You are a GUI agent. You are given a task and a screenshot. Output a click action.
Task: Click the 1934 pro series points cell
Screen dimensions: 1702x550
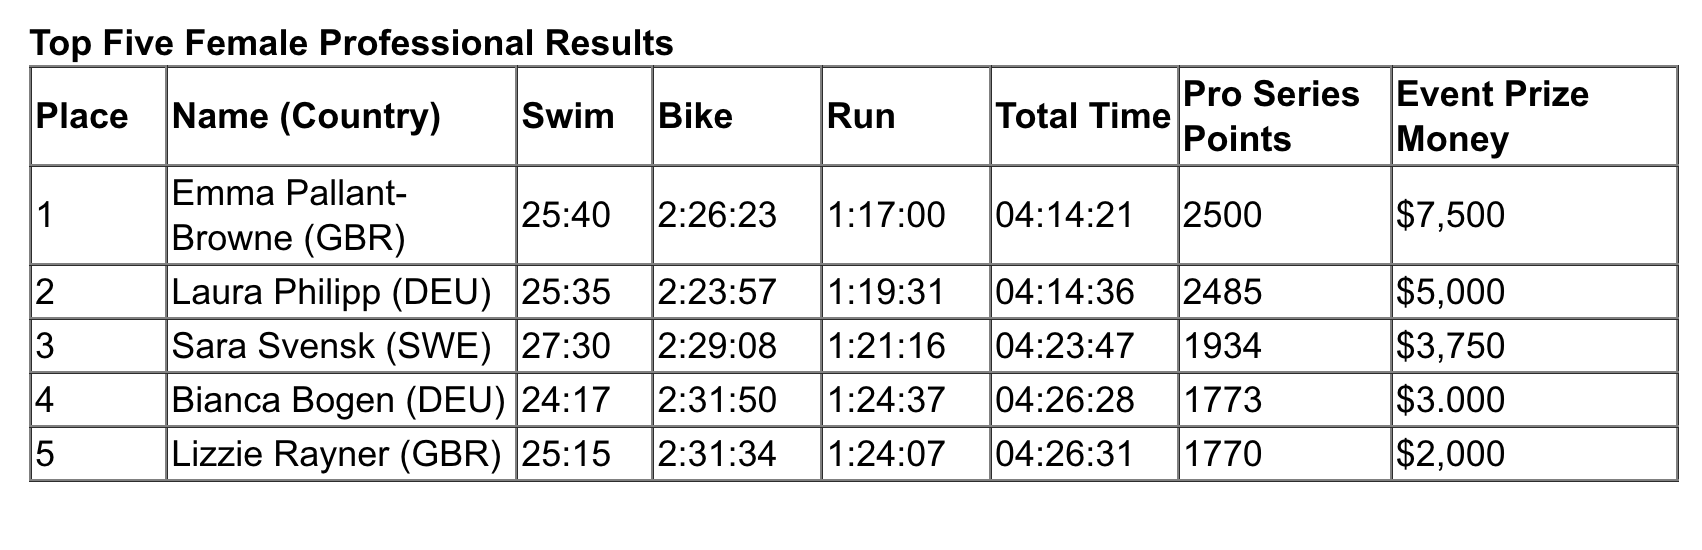1284,345
